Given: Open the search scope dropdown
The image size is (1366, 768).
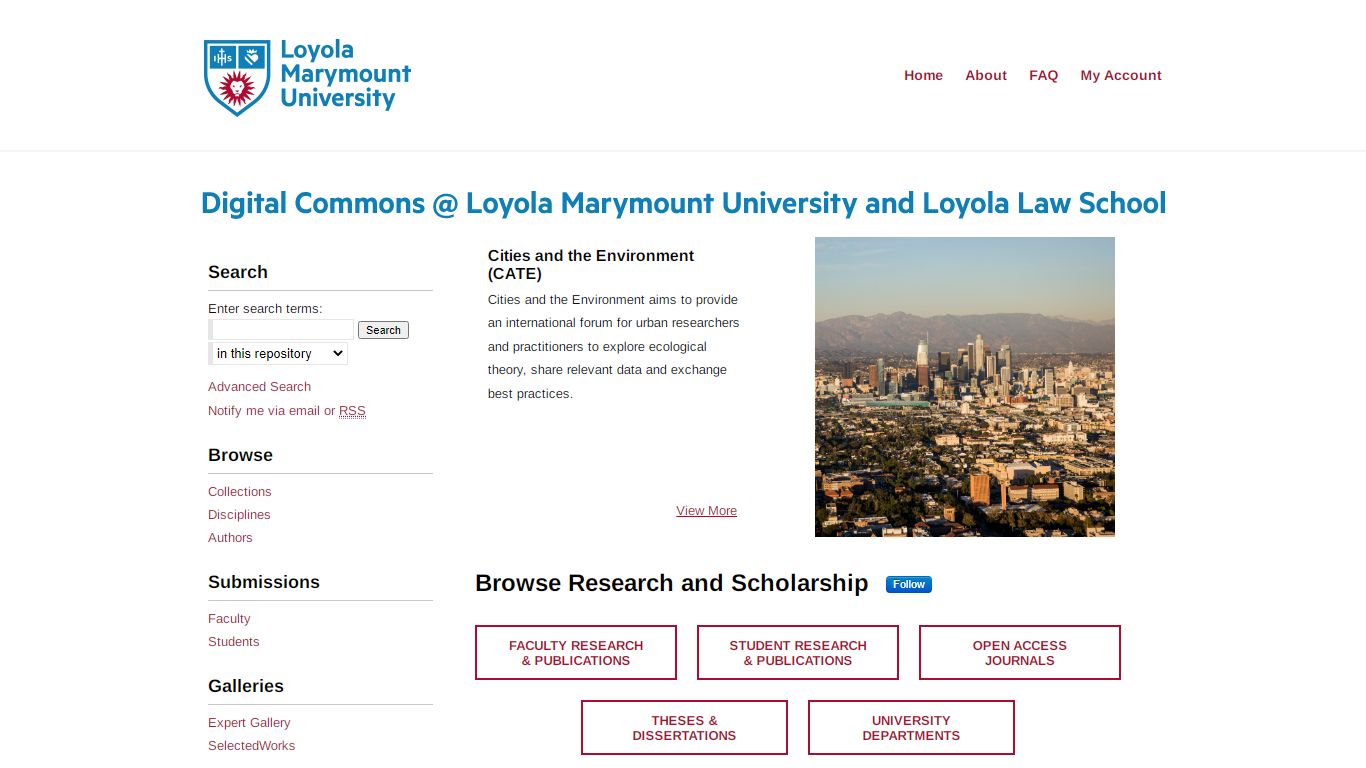Looking at the screenshot, I should click(x=279, y=353).
